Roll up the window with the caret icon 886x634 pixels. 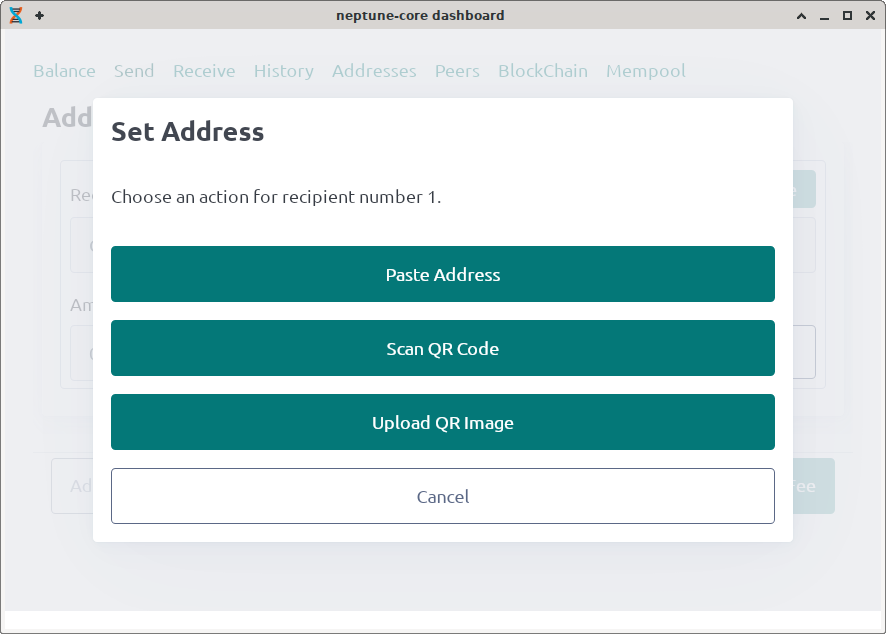point(801,16)
